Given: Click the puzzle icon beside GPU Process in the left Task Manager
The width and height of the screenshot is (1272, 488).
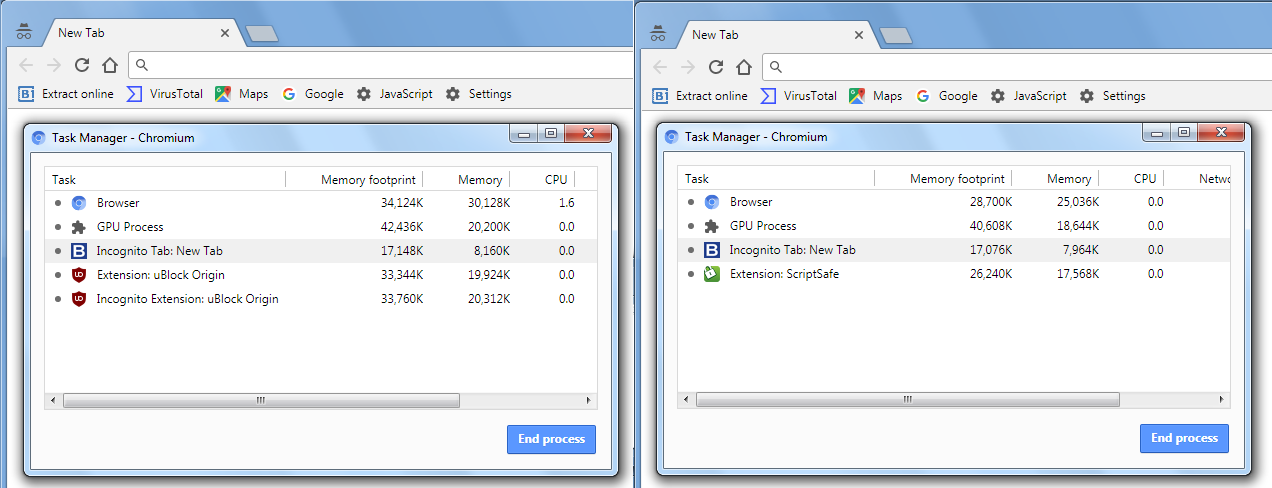Looking at the screenshot, I should click(x=79, y=227).
